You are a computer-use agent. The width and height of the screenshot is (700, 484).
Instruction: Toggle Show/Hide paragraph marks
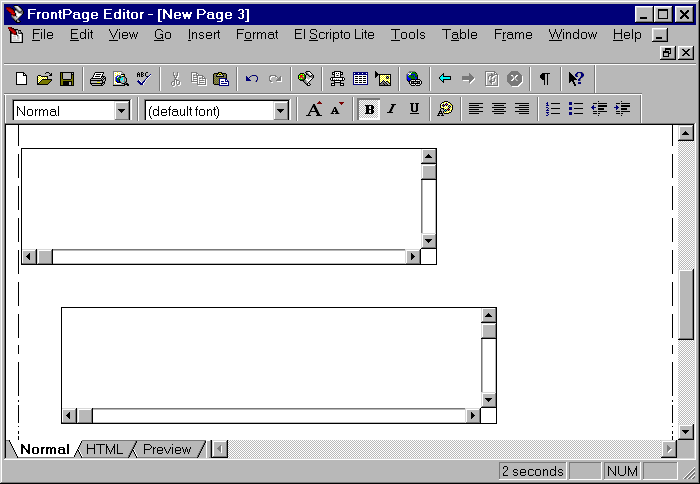coord(545,79)
